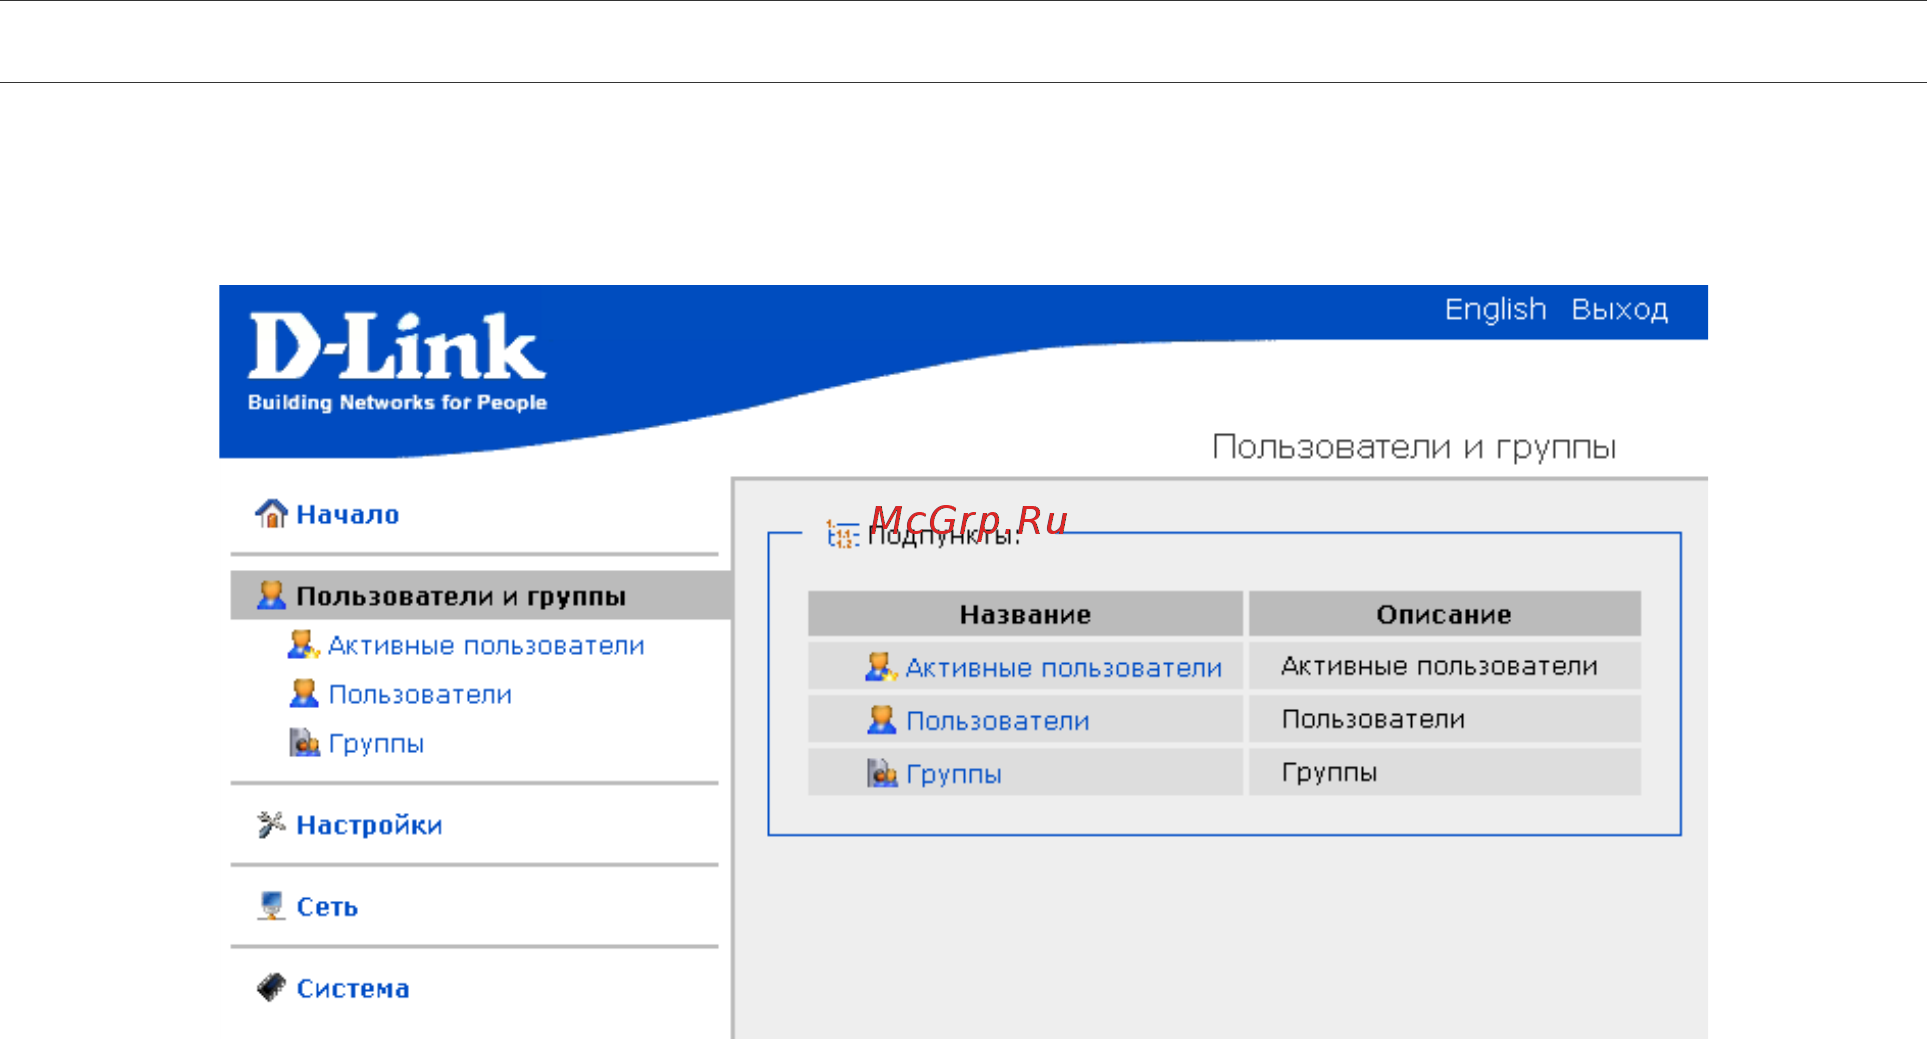Viewport: 1927px width, 1039px height.
Task: Click Building Networks for People tagline
Action: pyautogui.click(x=397, y=402)
